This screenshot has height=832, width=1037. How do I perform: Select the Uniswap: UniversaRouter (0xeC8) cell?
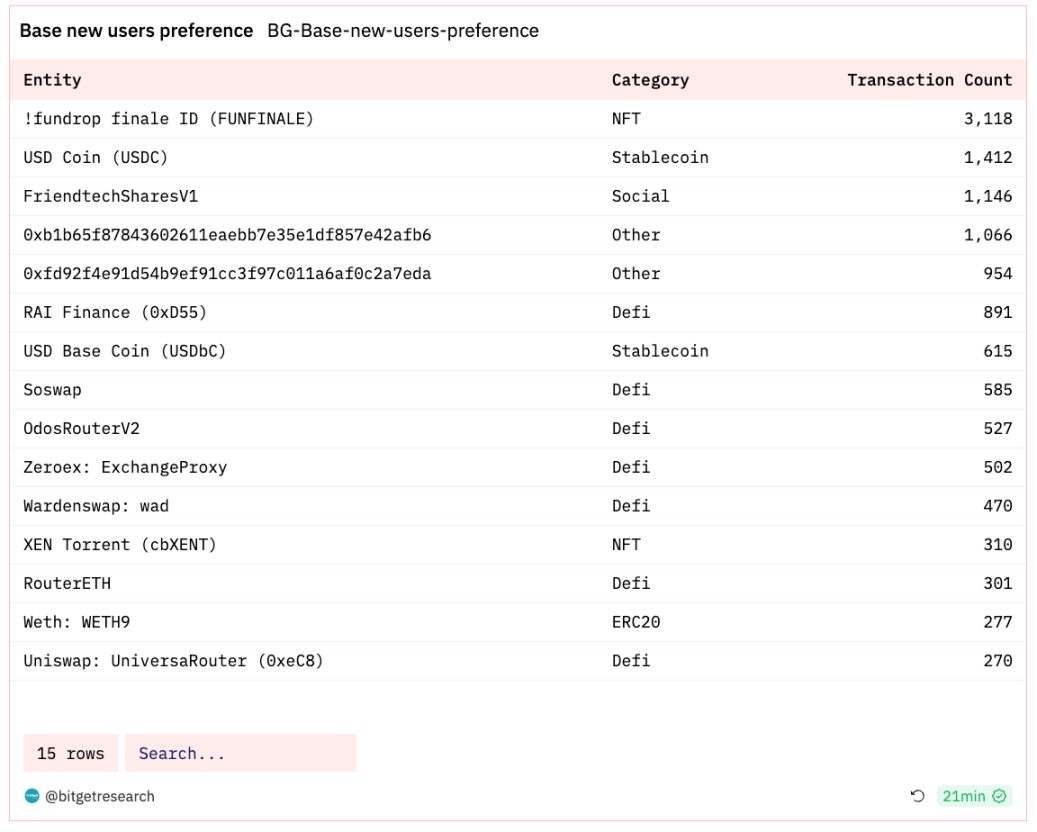173,661
